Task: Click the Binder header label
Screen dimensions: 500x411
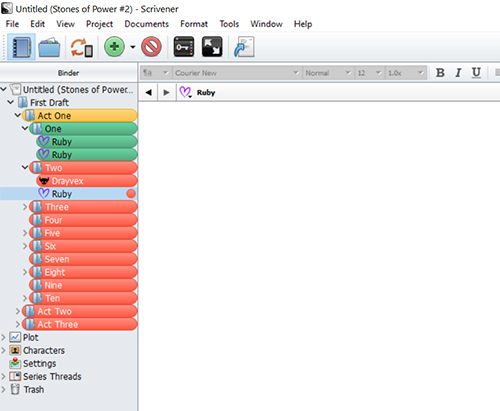Action: pyautogui.click(x=68, y=73)
